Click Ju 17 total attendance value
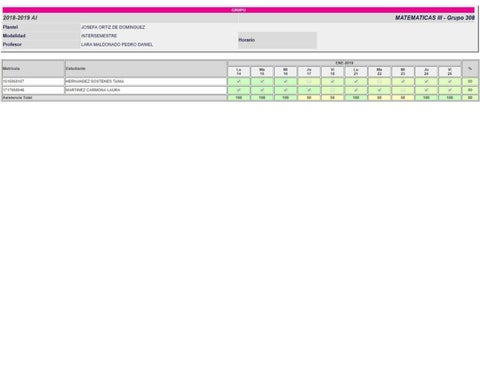Viewport: 480px width, 371px height. coord(309,98)
